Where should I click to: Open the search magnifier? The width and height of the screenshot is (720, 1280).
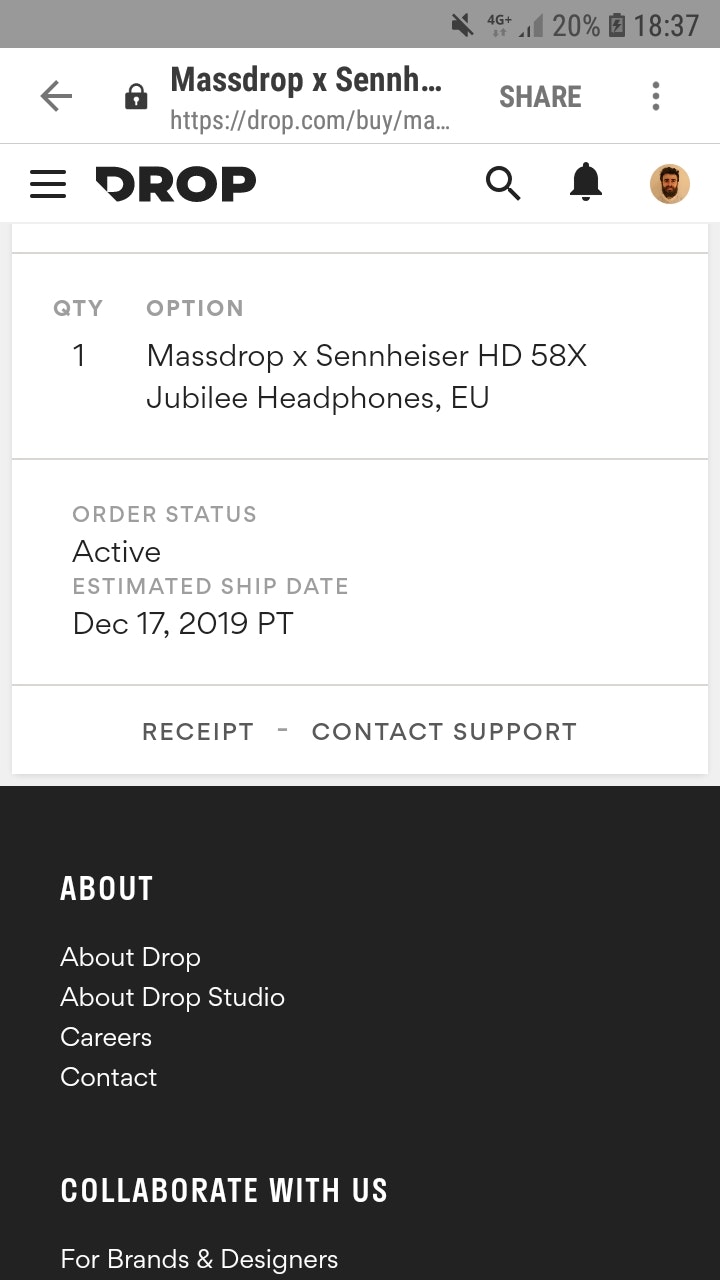click(503, 183)
